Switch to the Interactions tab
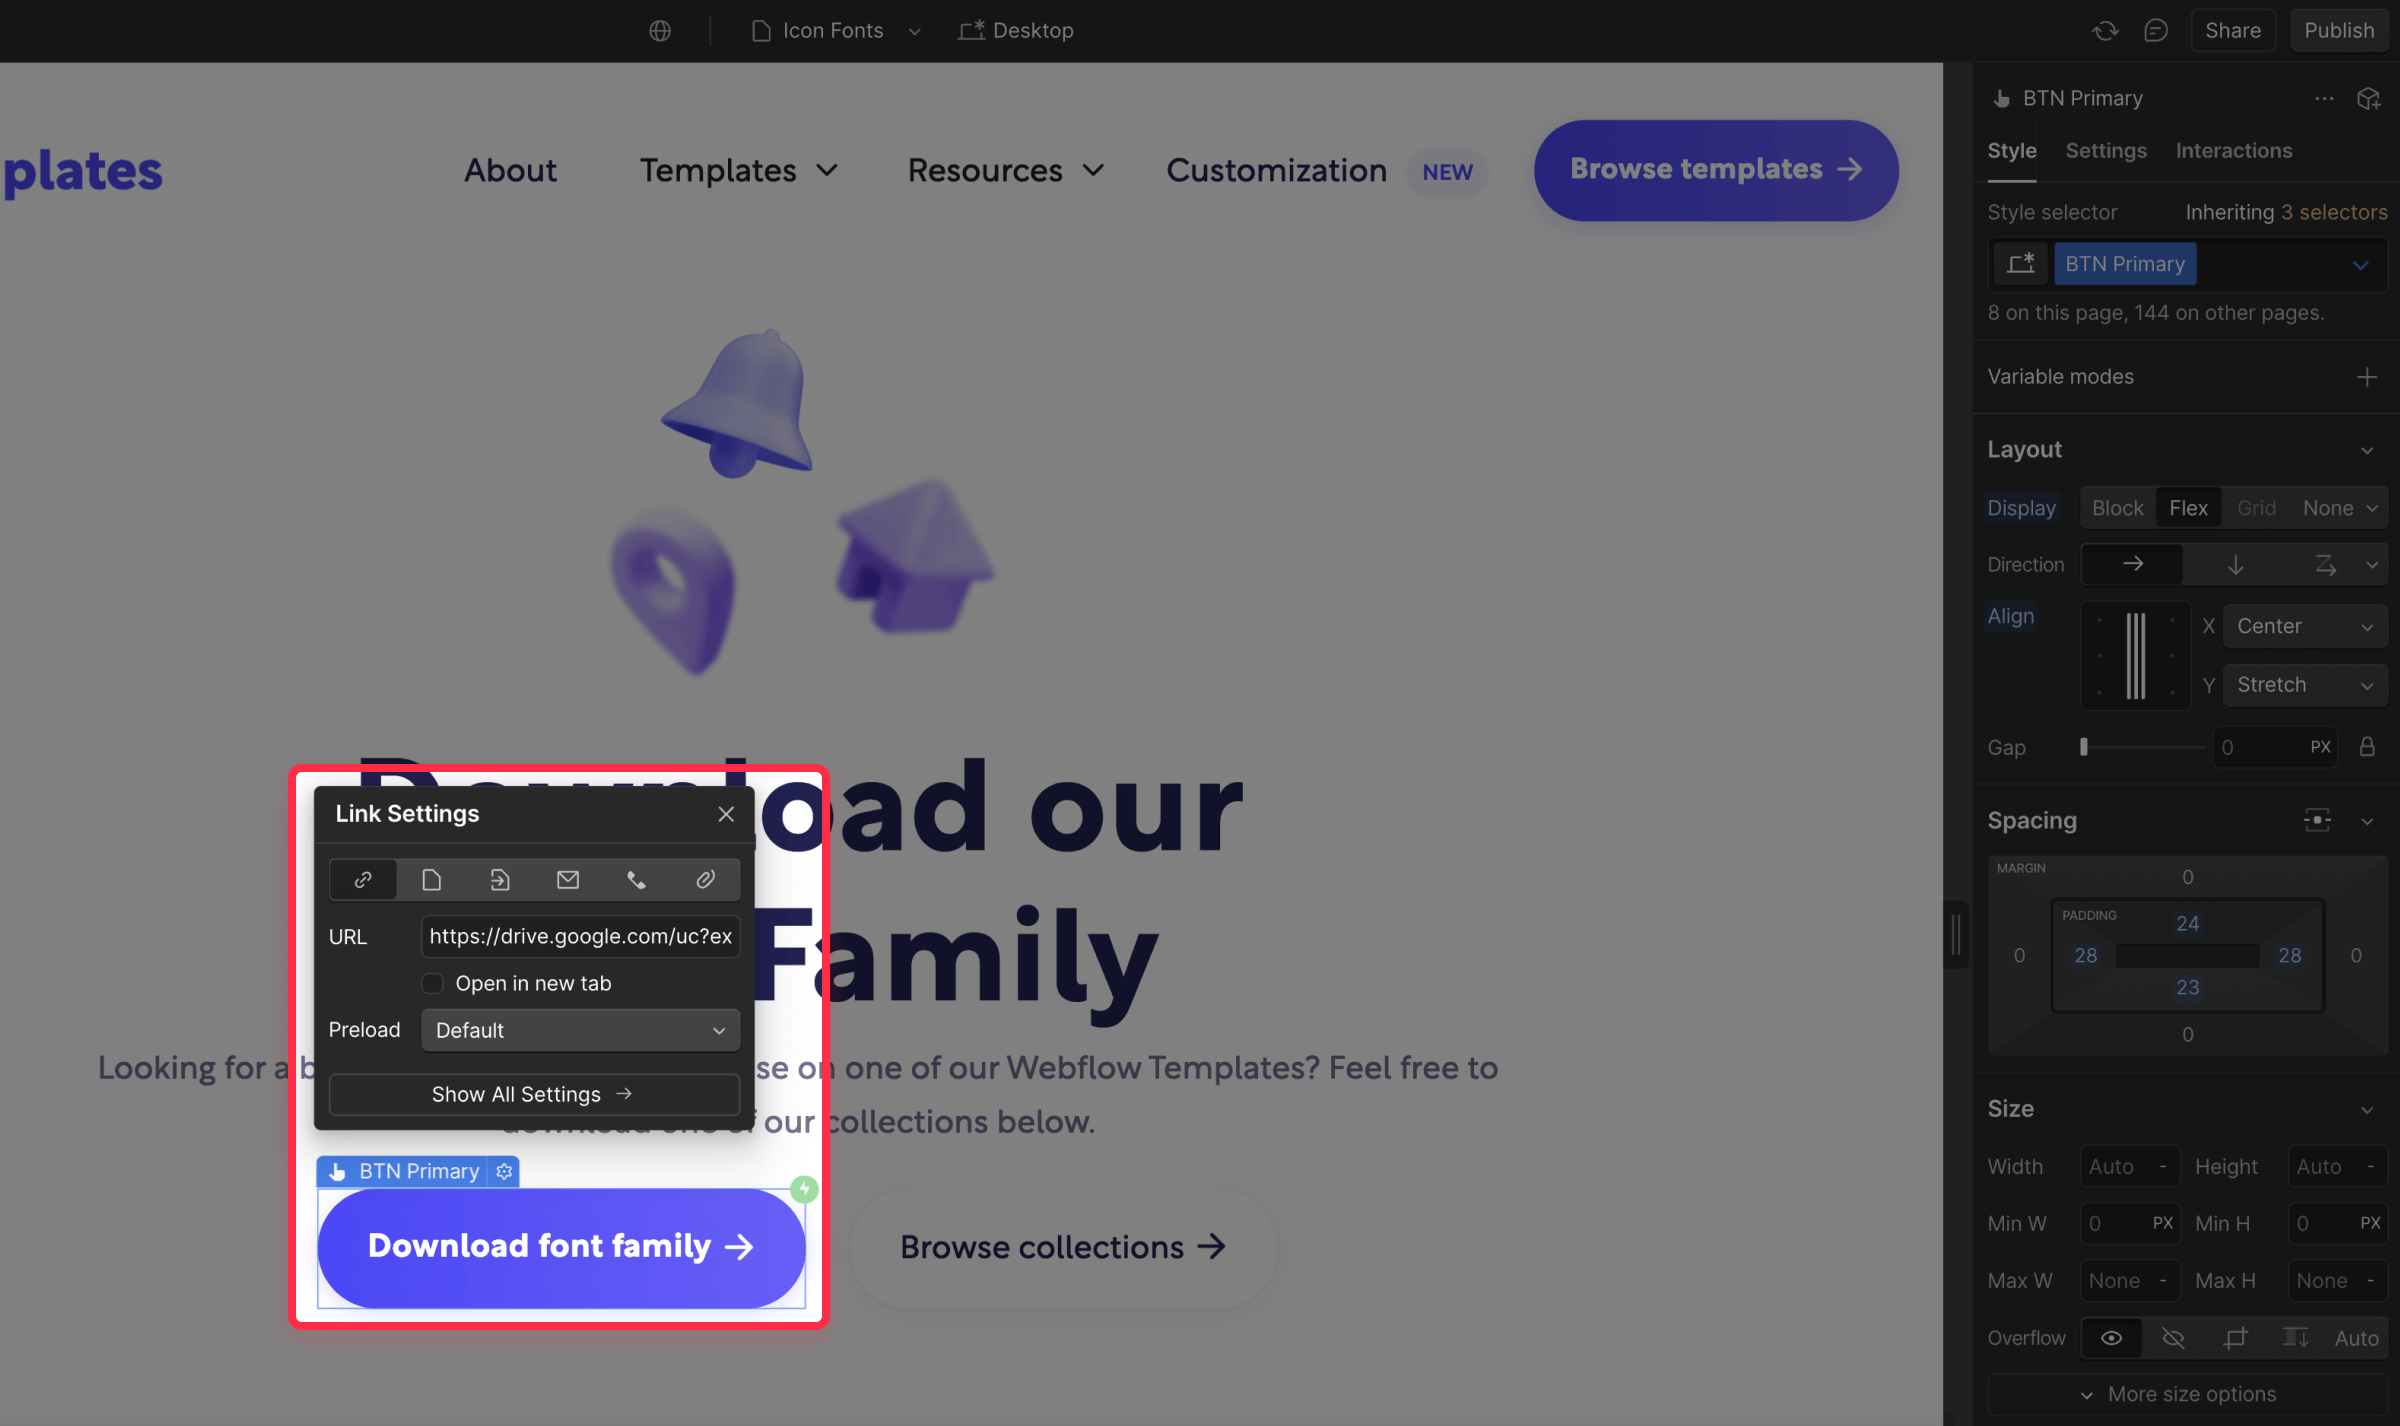 [x=2233, y=151]
